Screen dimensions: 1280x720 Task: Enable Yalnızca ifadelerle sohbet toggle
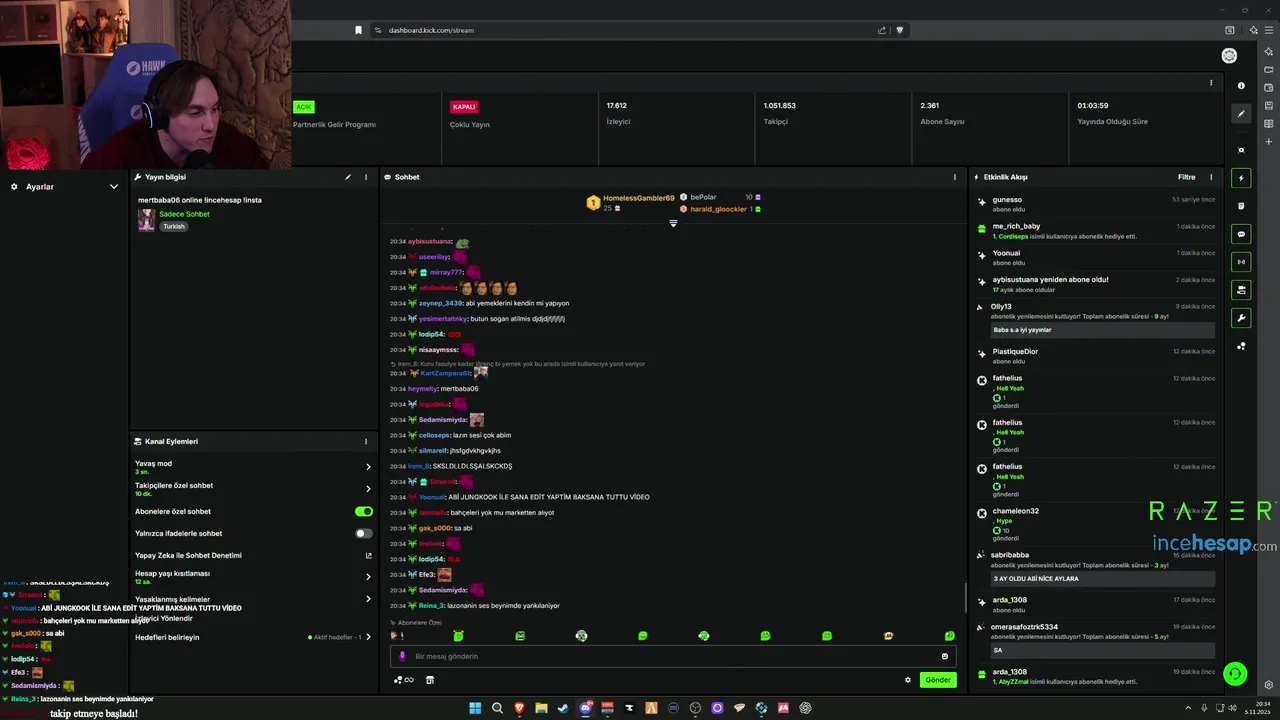pyautogui.click(x=364, y=533)
